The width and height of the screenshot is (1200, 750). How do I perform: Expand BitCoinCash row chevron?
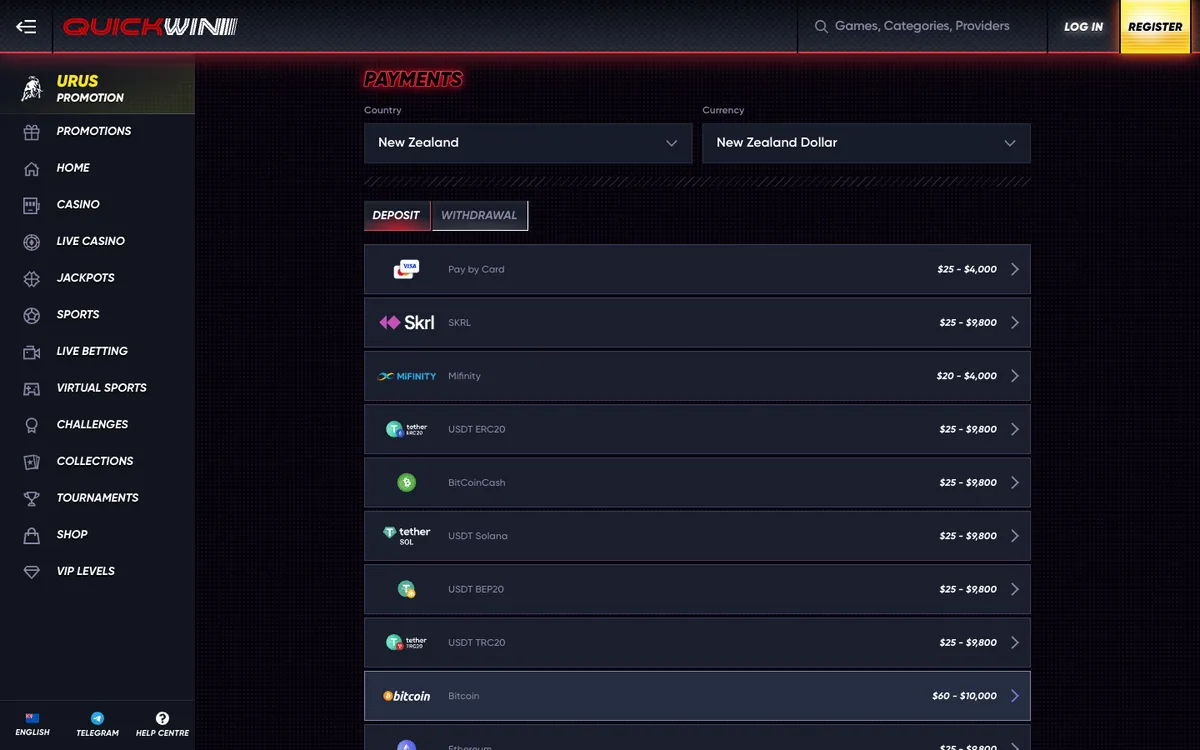[x=1015, y=483]
